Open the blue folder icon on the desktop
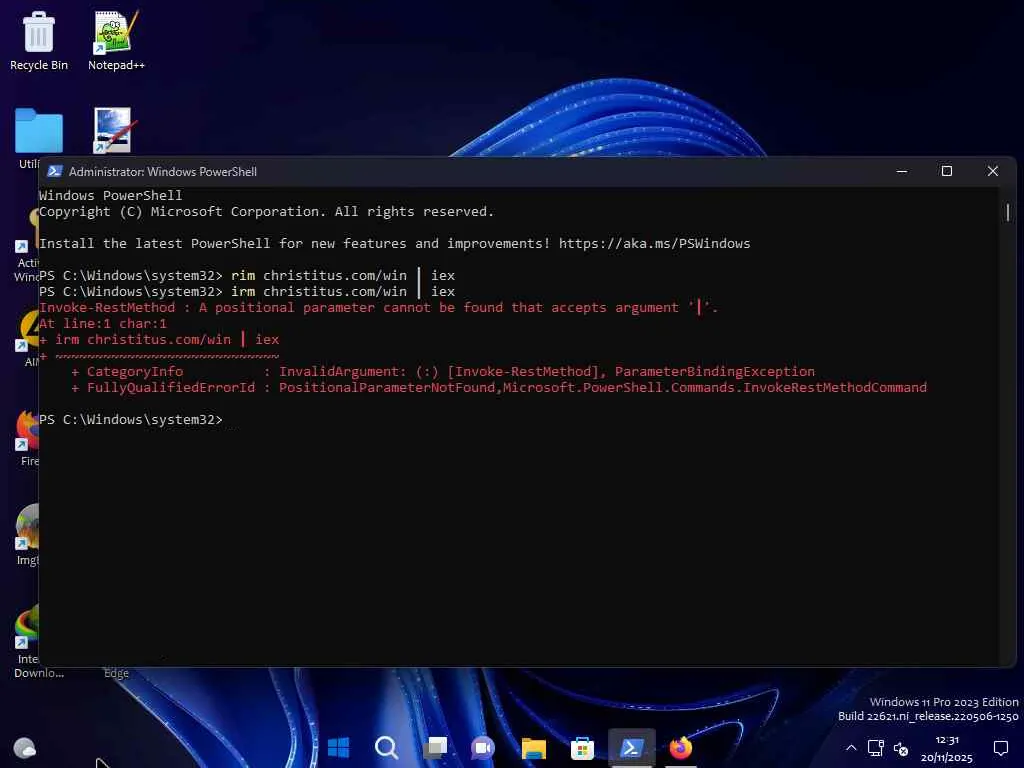The width and height of the screenshot is (1024, 768). (39, 131)
